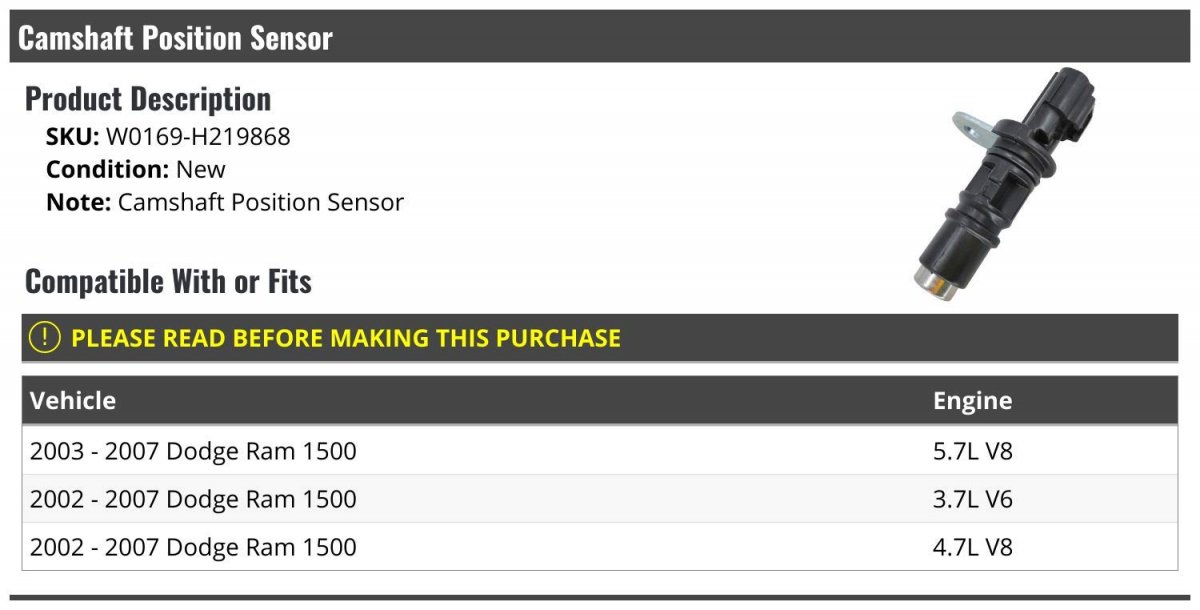
Task: Click the Product Description heading
Action: [x=148, y=99]
